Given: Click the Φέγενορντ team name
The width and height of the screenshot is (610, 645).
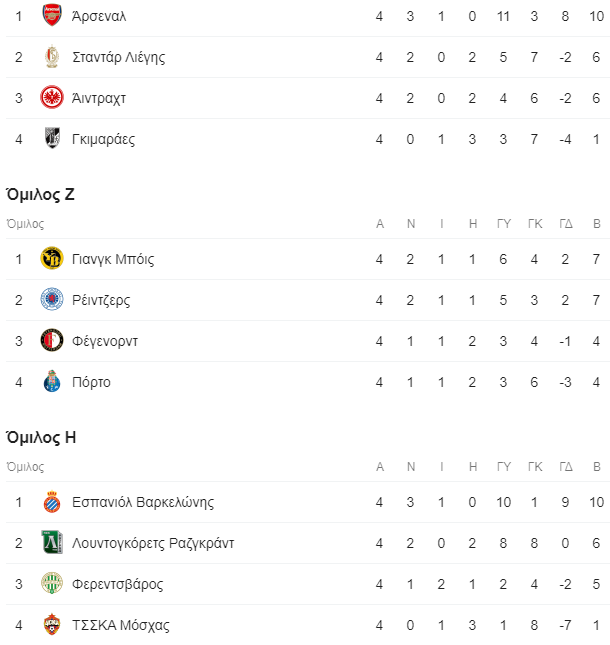Looking at the screenshot, I should click(105, 341).
